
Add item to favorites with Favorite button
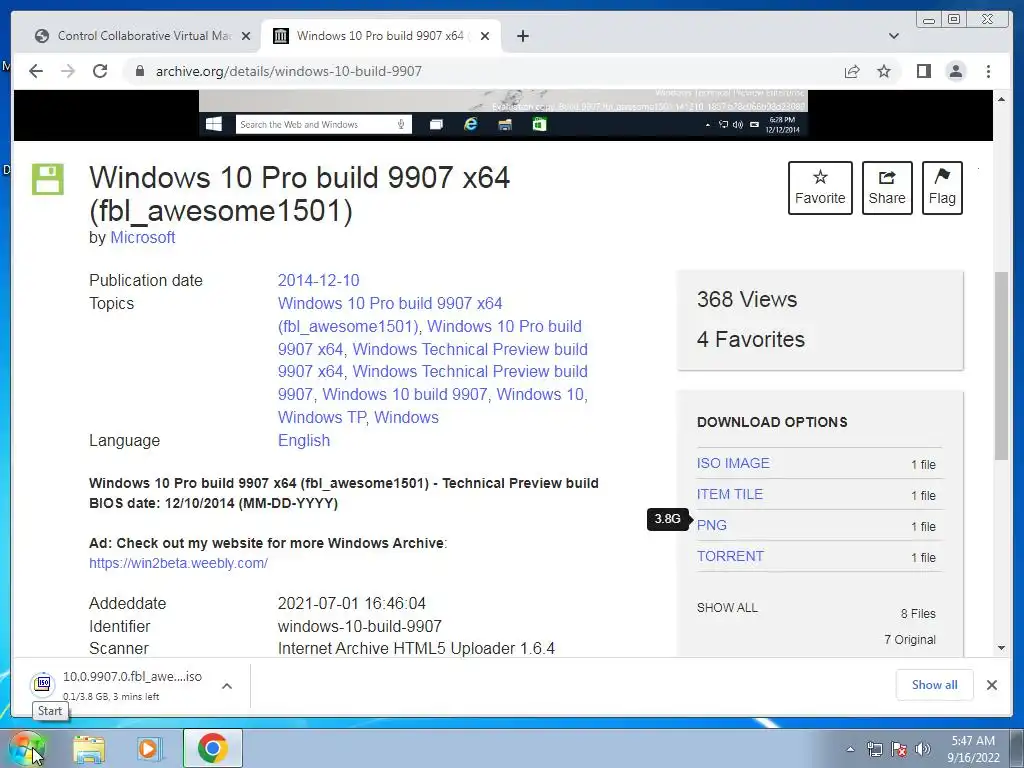[820, 187]
